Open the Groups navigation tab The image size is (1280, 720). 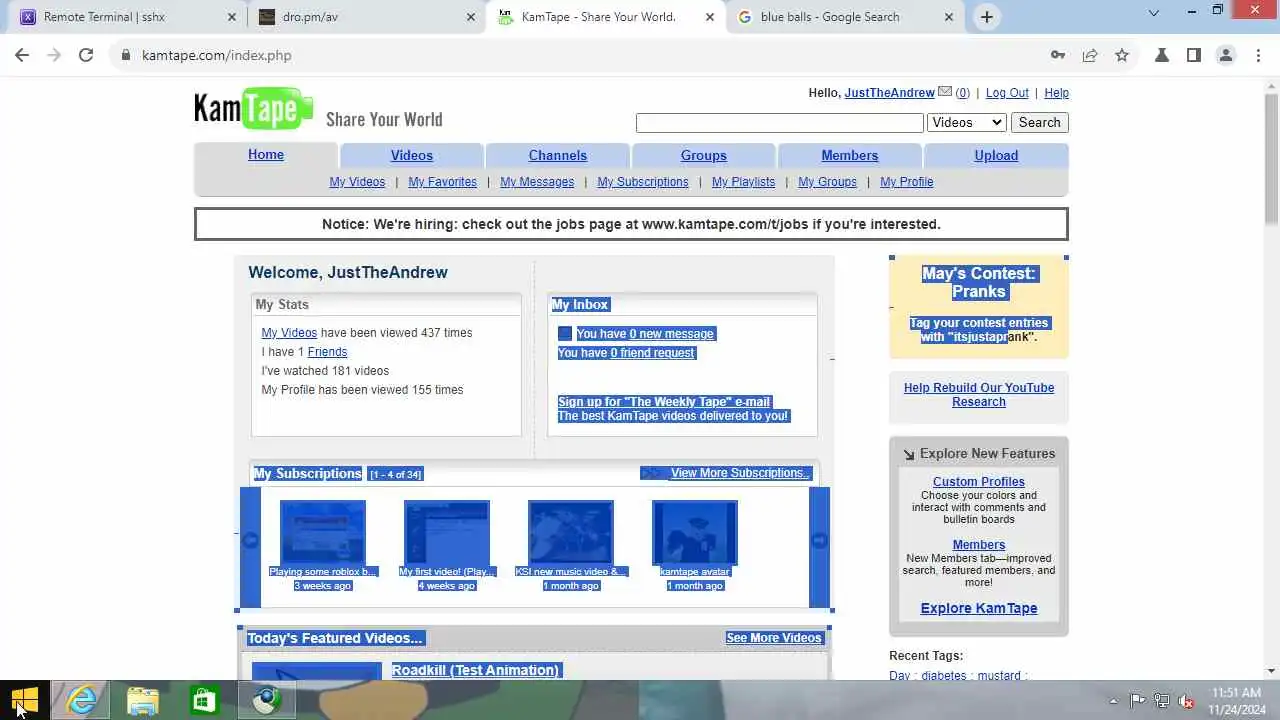point(704,156)
